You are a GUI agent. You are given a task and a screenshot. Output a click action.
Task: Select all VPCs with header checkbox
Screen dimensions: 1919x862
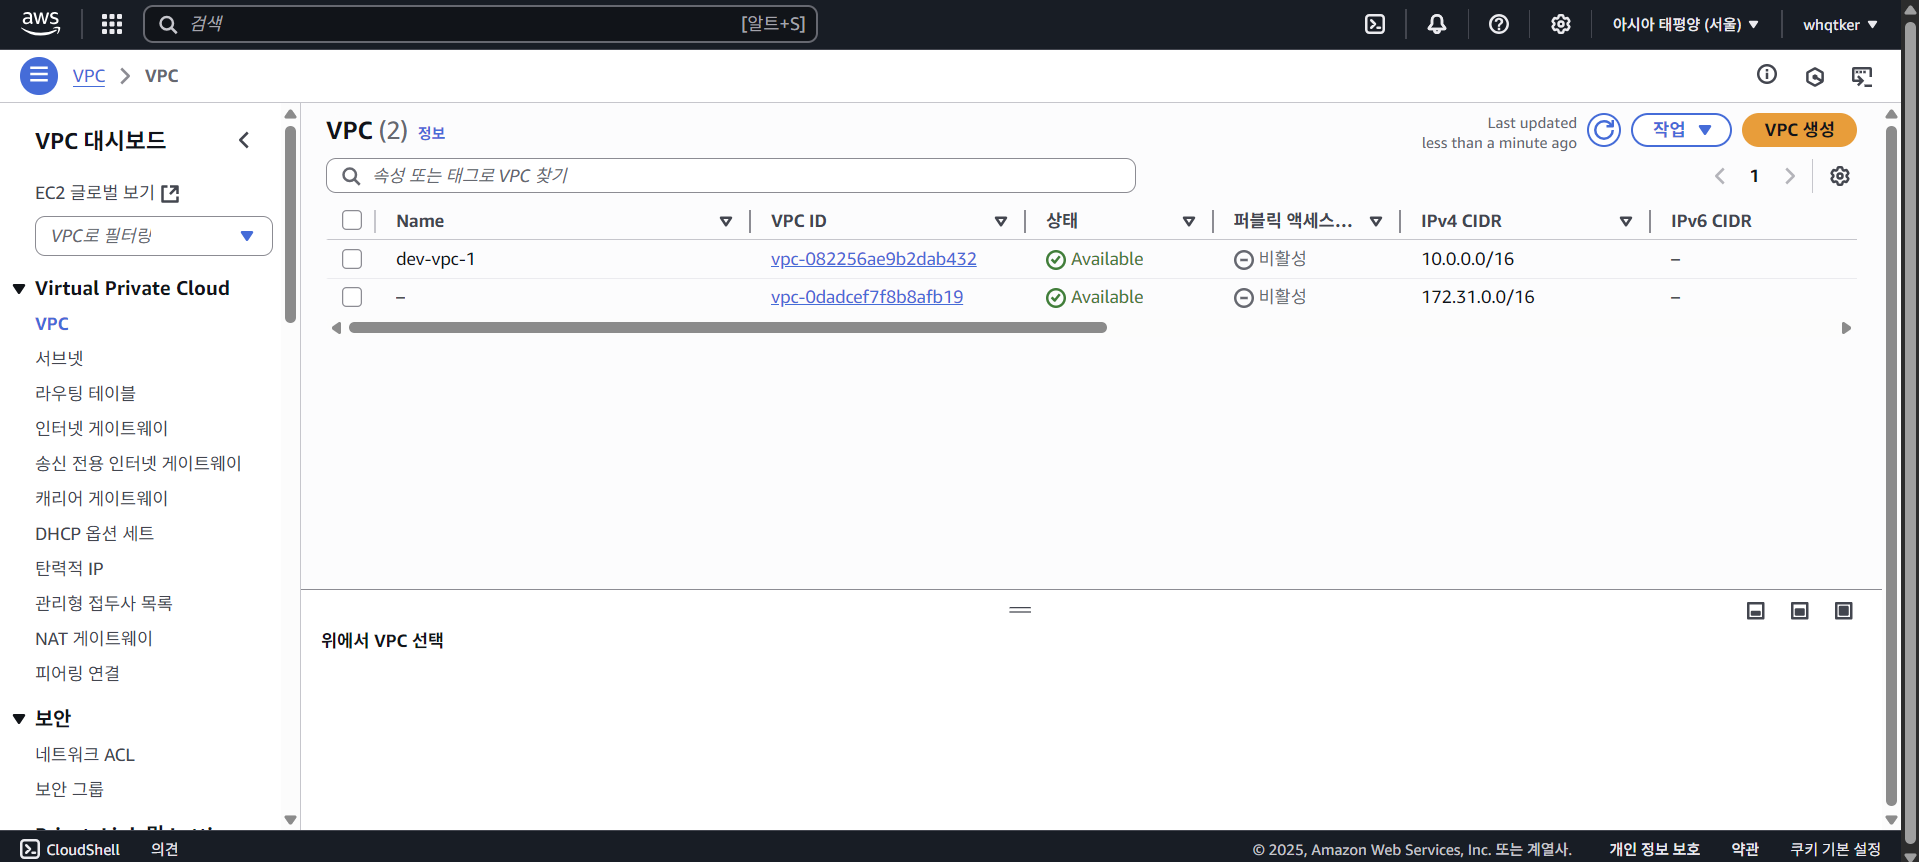tap(352, 220)
